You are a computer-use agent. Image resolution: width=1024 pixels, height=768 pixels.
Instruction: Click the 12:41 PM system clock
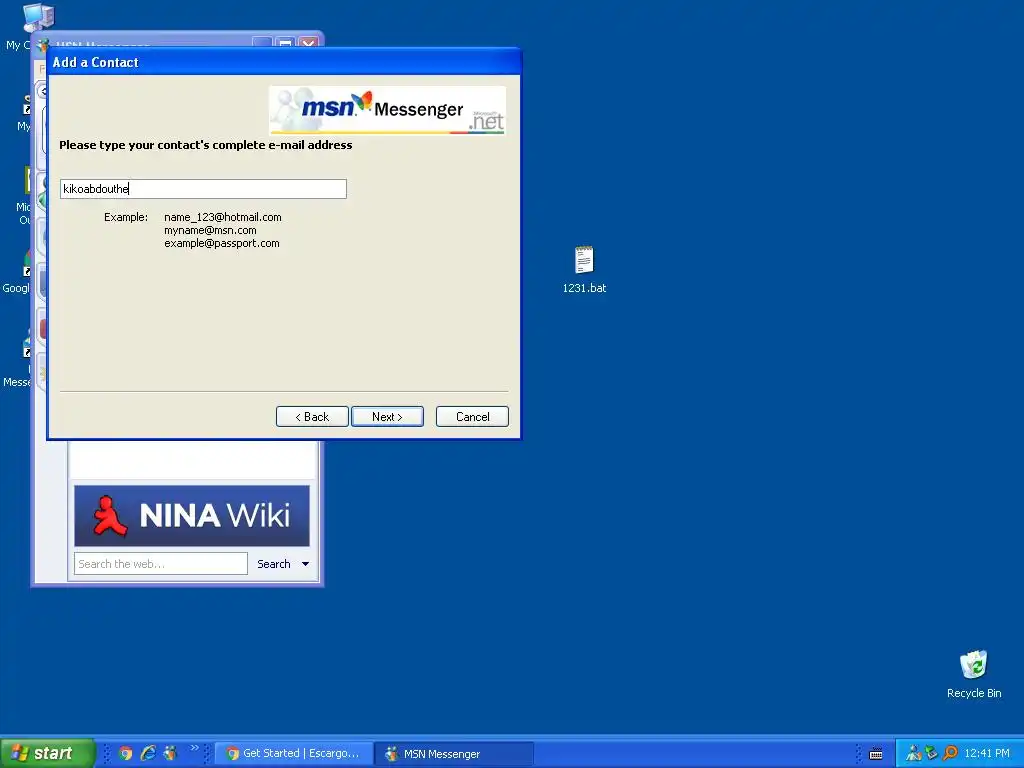click(987, 754)
